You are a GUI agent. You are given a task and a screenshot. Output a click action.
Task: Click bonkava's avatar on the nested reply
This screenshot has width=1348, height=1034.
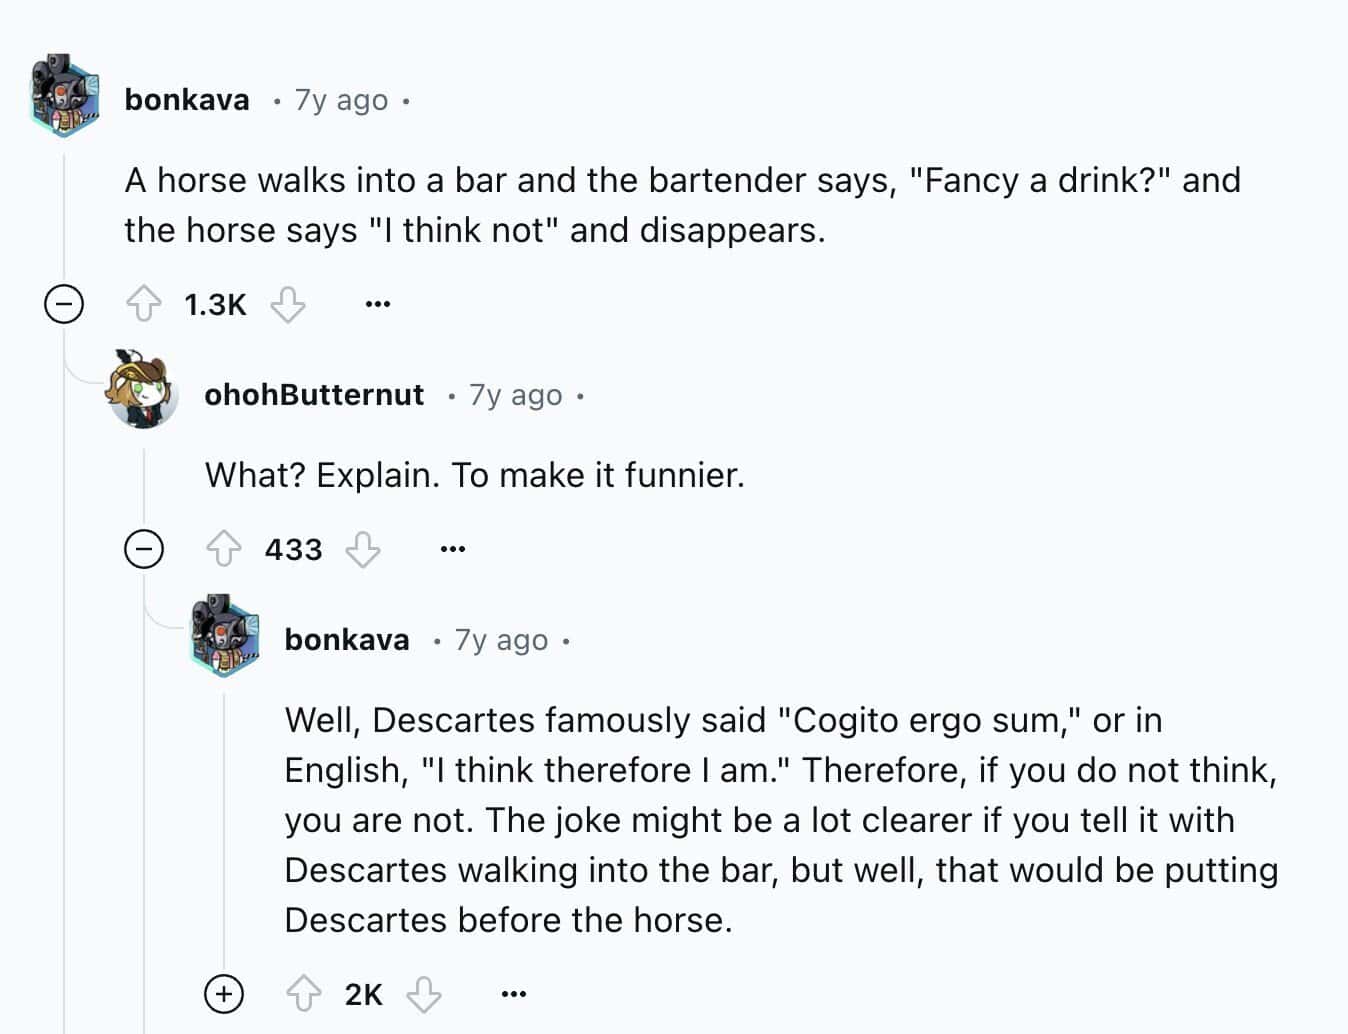pos(224,636)
